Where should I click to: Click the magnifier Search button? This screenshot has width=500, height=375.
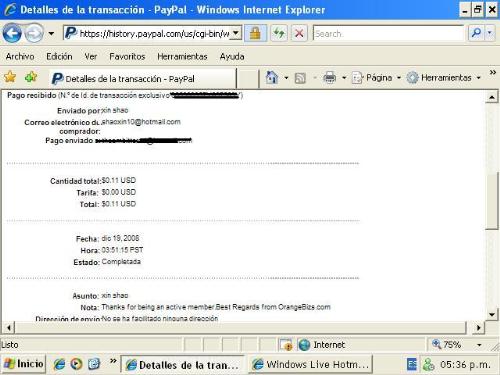coord(476,33)
